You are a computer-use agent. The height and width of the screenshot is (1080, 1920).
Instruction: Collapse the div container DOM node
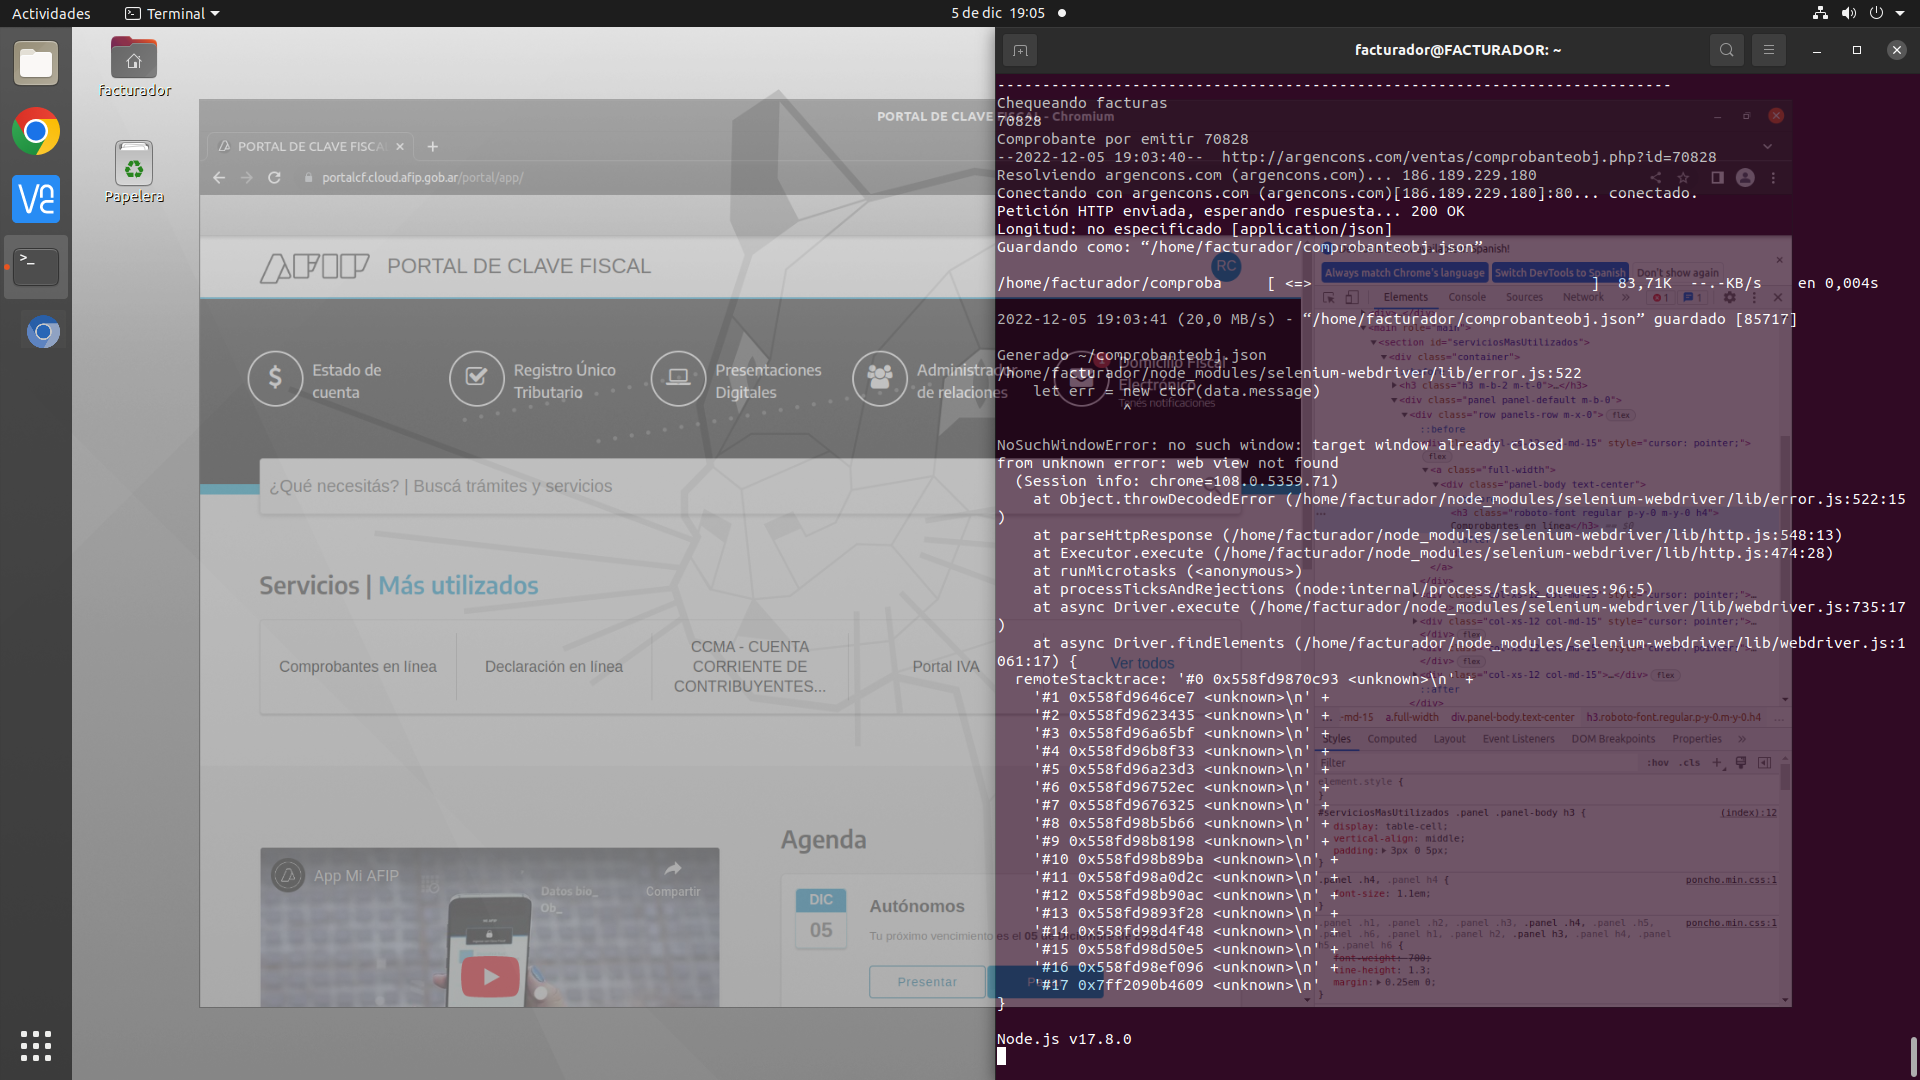coord(1384,357)
